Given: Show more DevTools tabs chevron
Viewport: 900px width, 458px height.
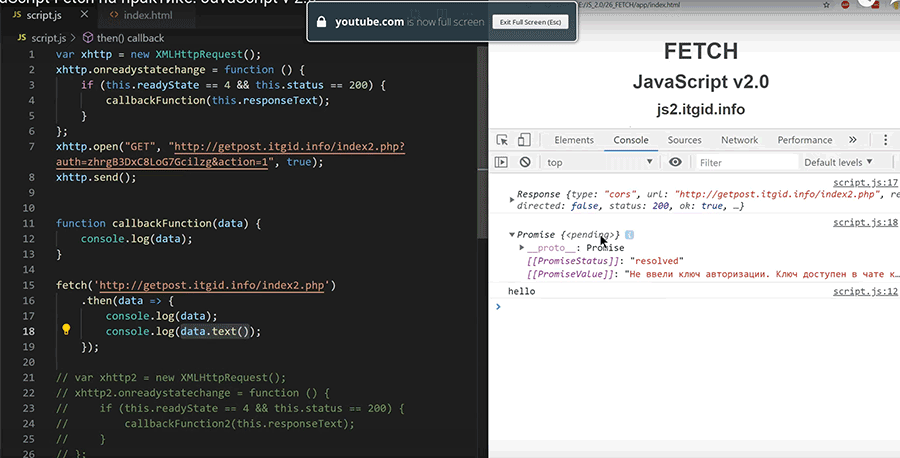Looking at the screenshot, I should [852, 140].
